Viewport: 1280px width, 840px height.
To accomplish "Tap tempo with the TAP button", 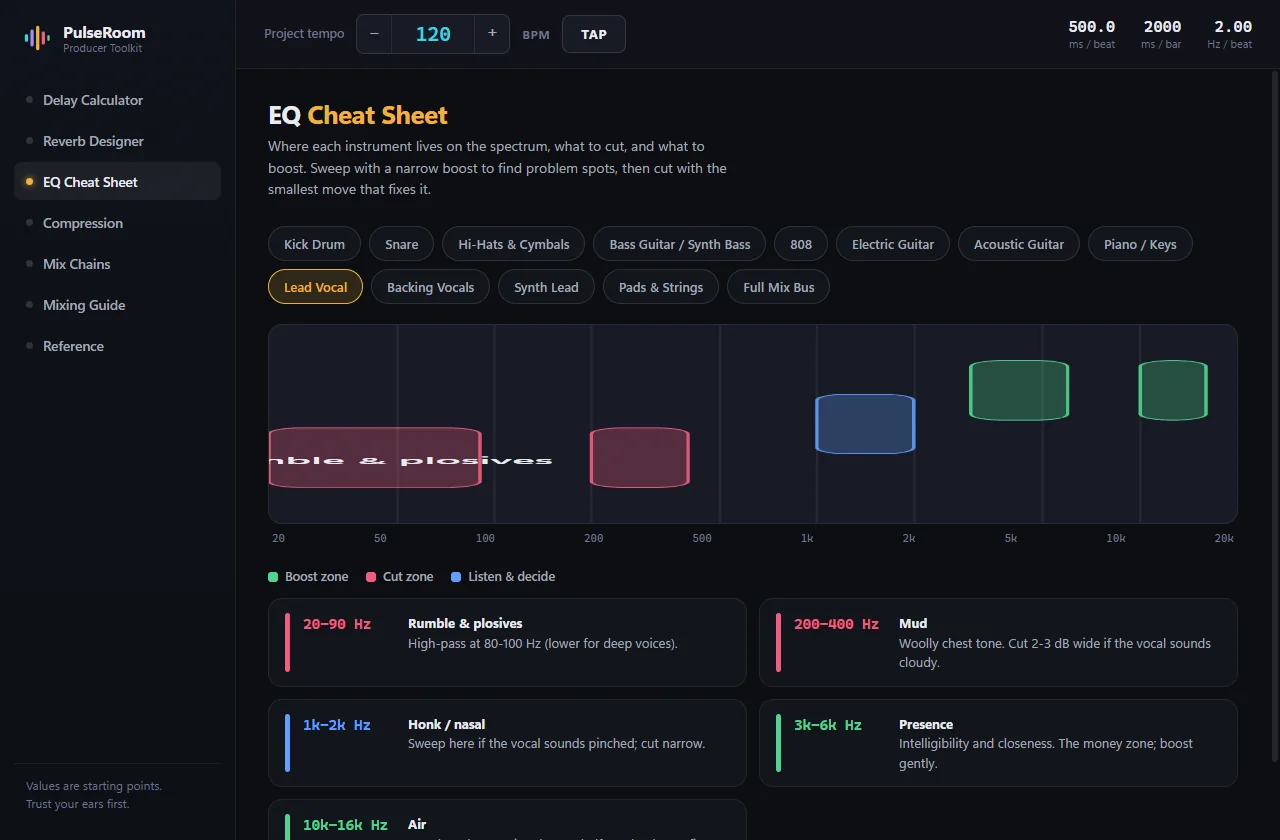I will [x=594, y=34].
